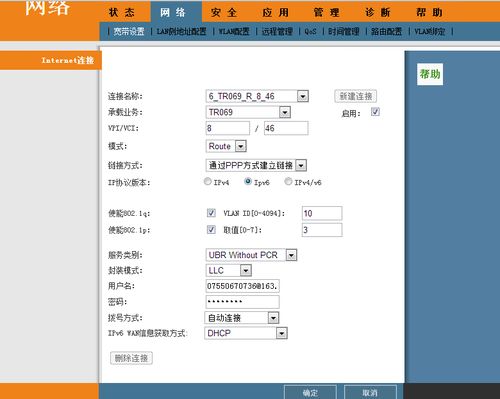Screen dimensions: 500x399
Task: Click the 删除连接 button
Action: pyautogui.click(x=131, y=358)
